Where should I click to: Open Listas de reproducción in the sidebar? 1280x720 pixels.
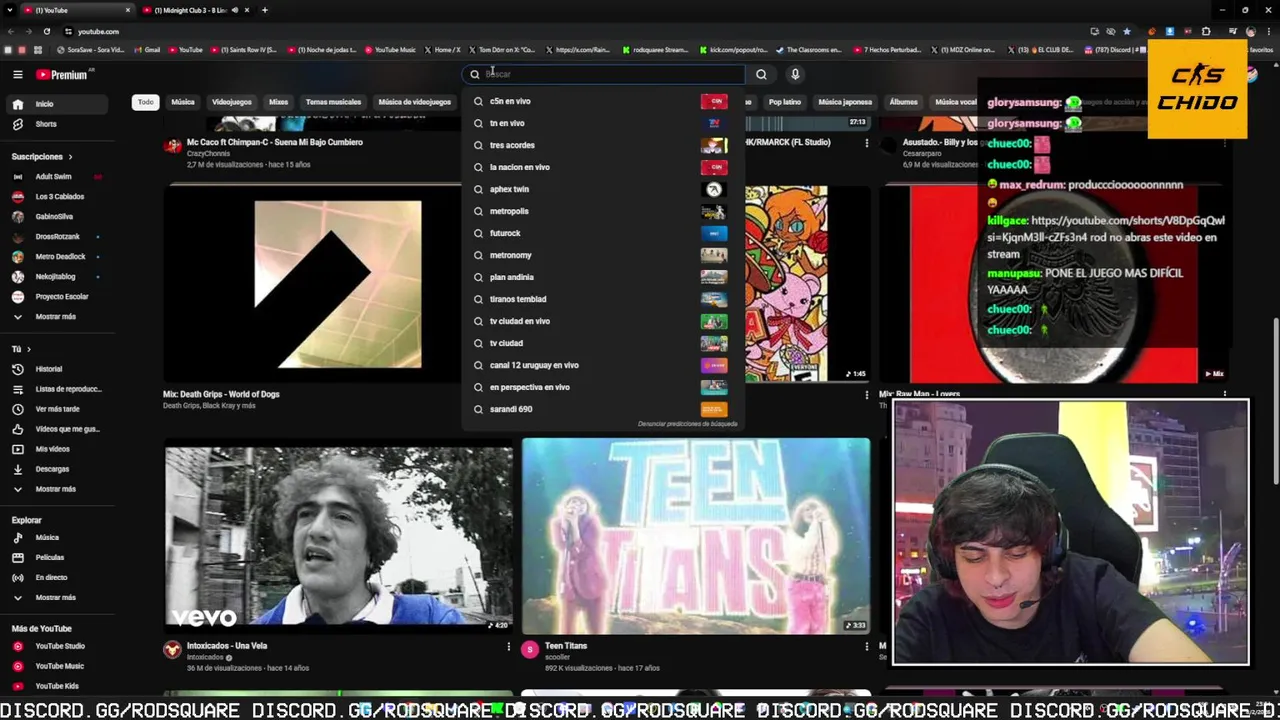point(56,389)
